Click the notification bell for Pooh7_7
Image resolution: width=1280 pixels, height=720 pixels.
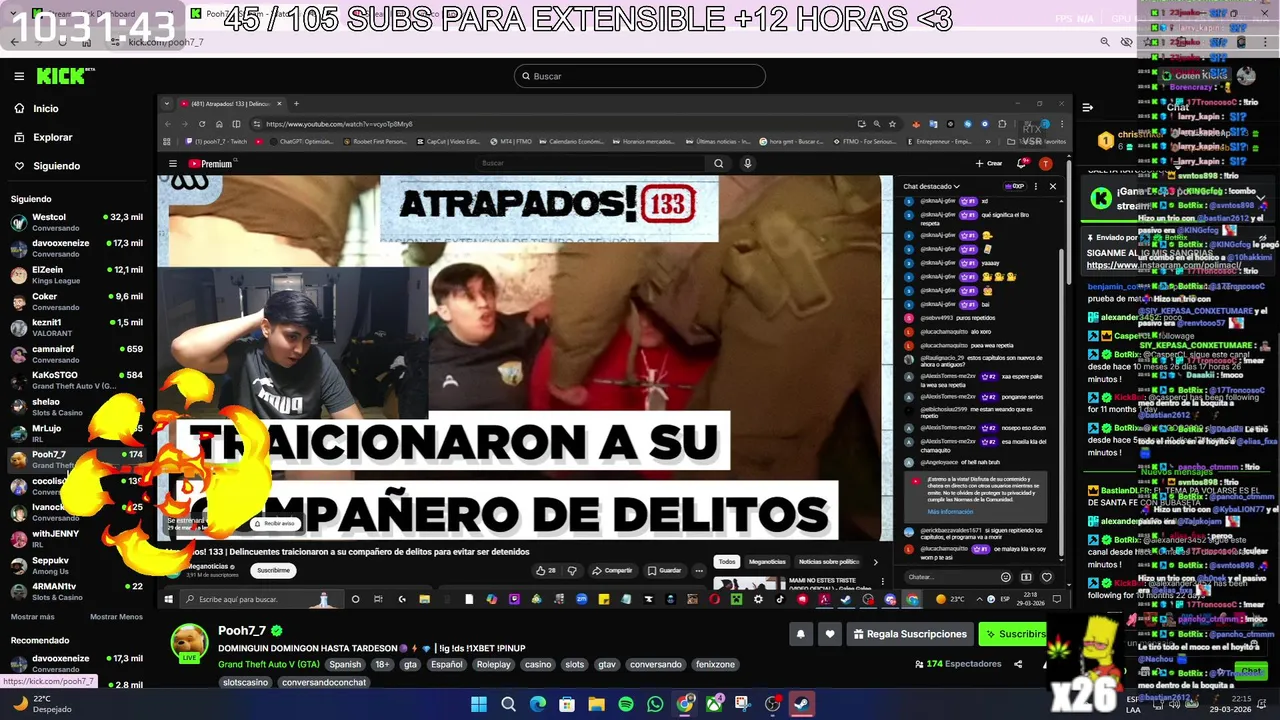(x=800, y=634)
